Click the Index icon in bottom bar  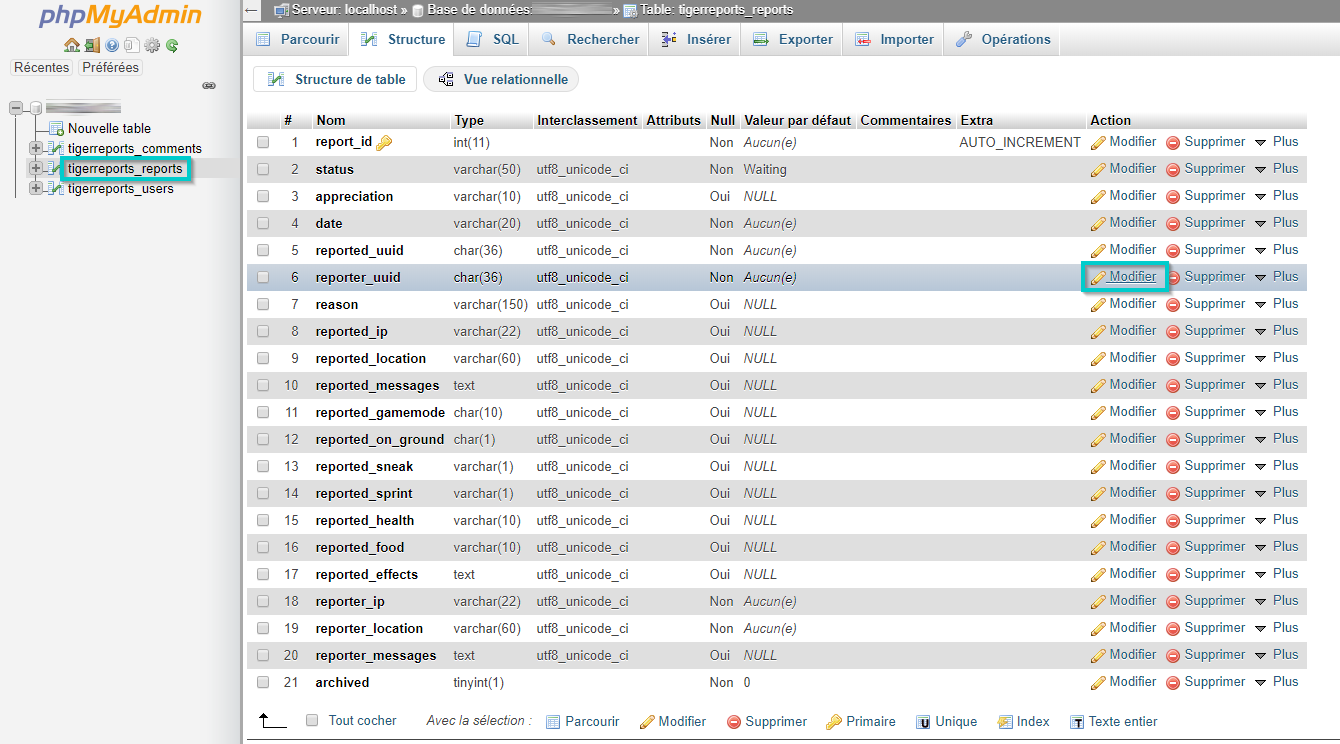click(x=1005, y=722)
